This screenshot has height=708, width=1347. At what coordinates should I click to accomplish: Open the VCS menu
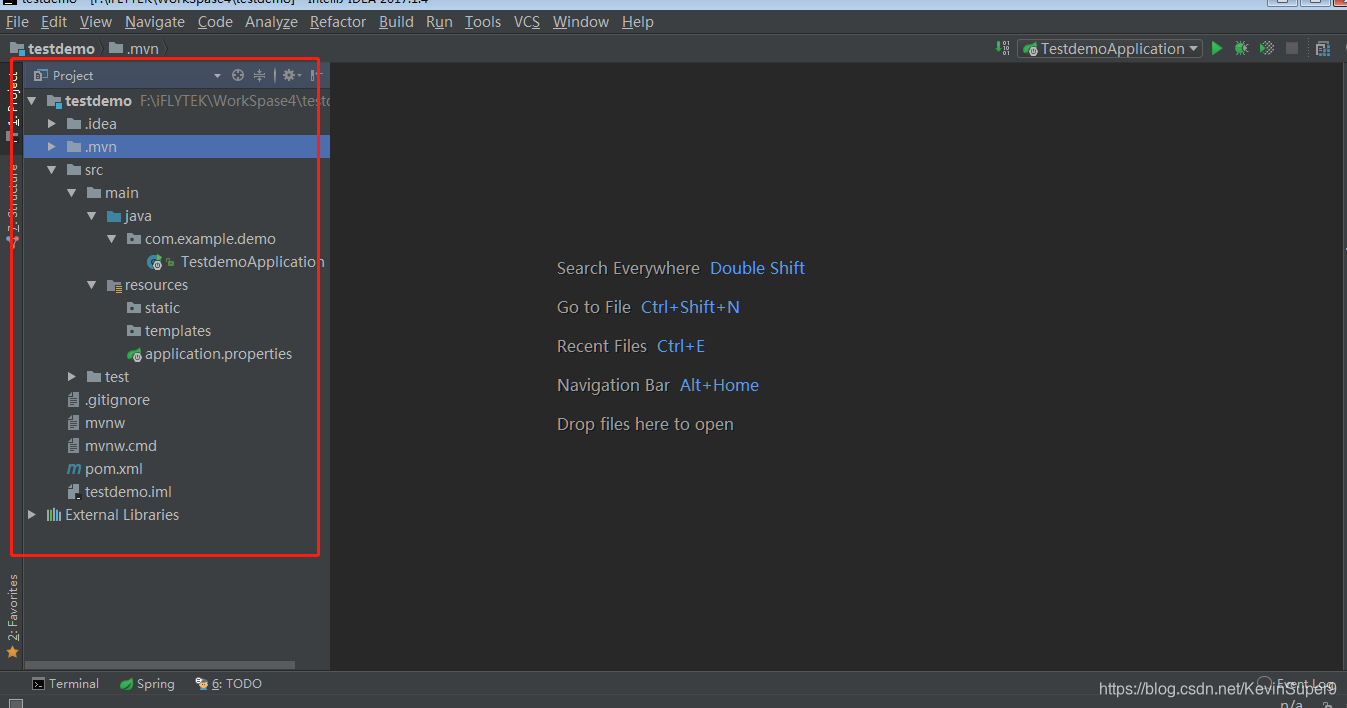coord(527,21)
